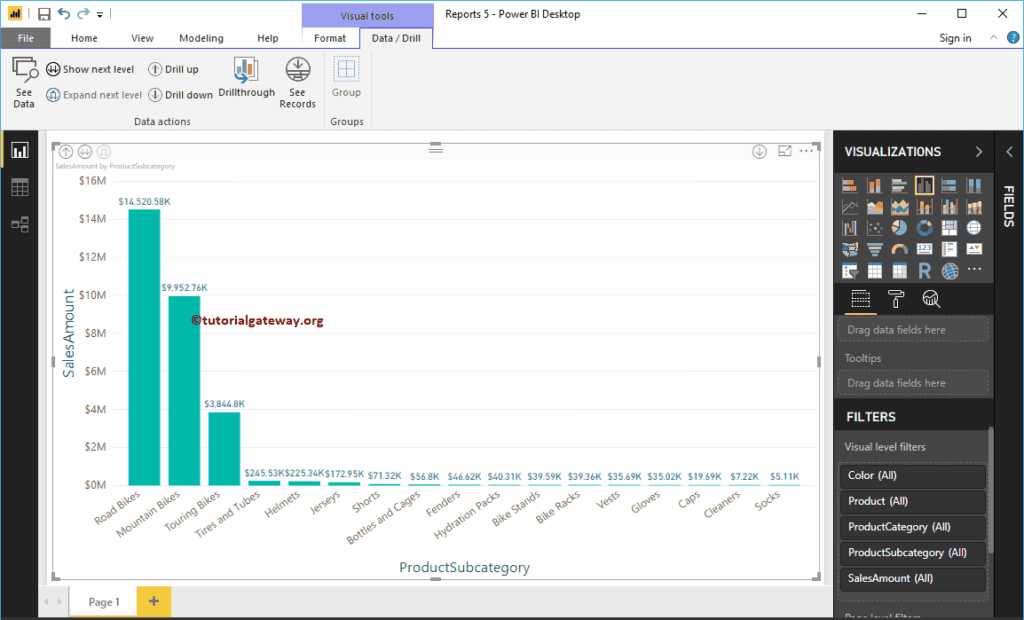Select the stacked bar chart visualization
1024x620 pixels.
pyautogui.click(x=850, y=186)
